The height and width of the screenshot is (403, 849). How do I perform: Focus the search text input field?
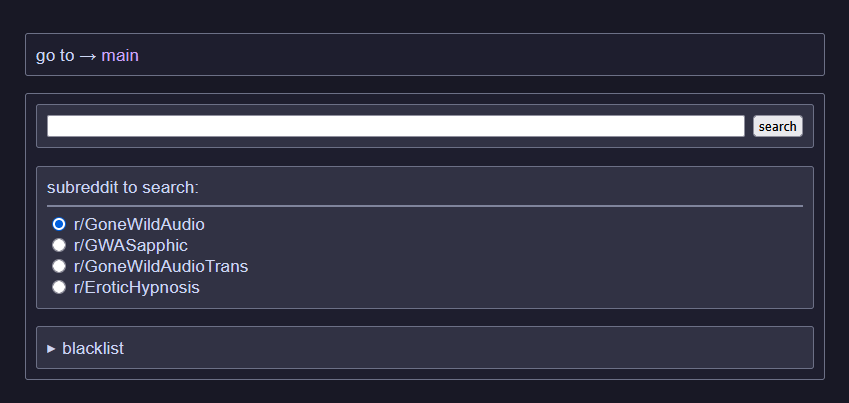click(395, 126)
